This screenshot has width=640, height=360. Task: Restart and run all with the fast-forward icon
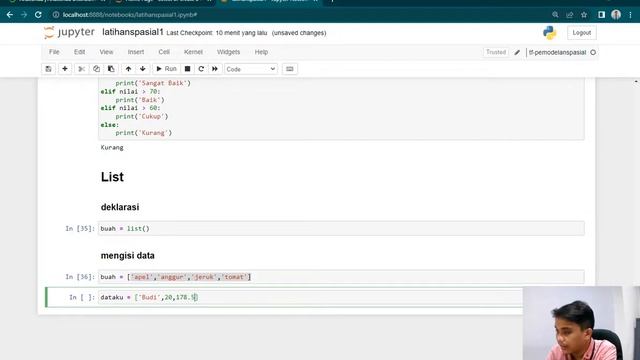215,69
